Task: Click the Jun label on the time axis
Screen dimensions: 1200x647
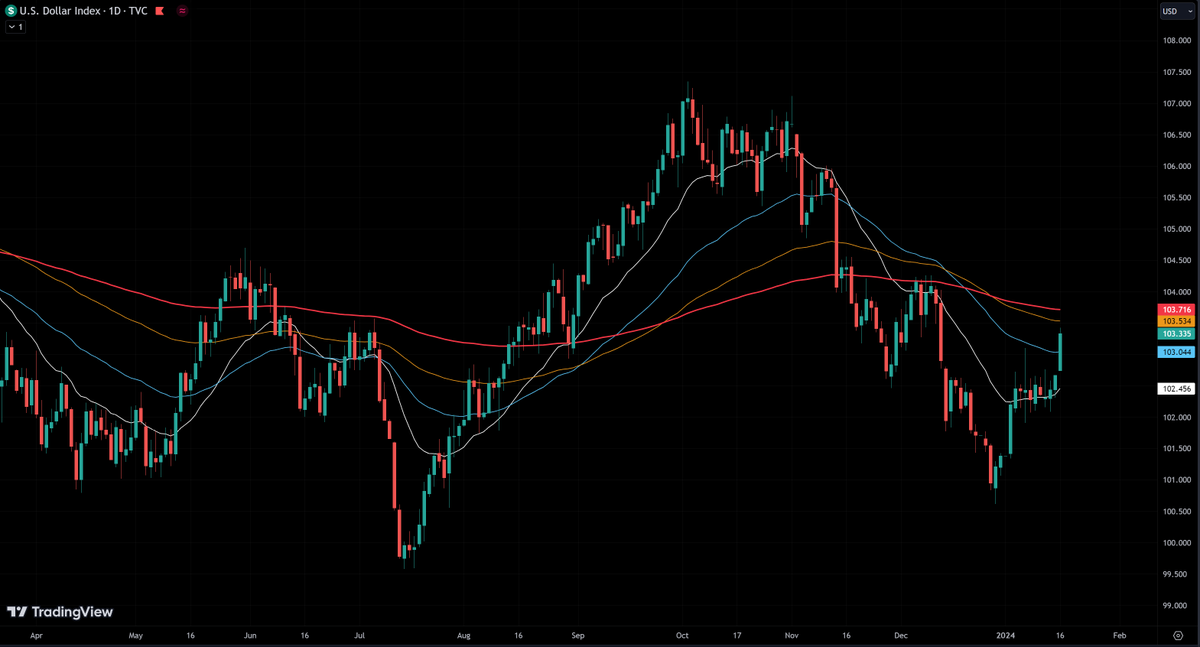Action: (250, 635)
